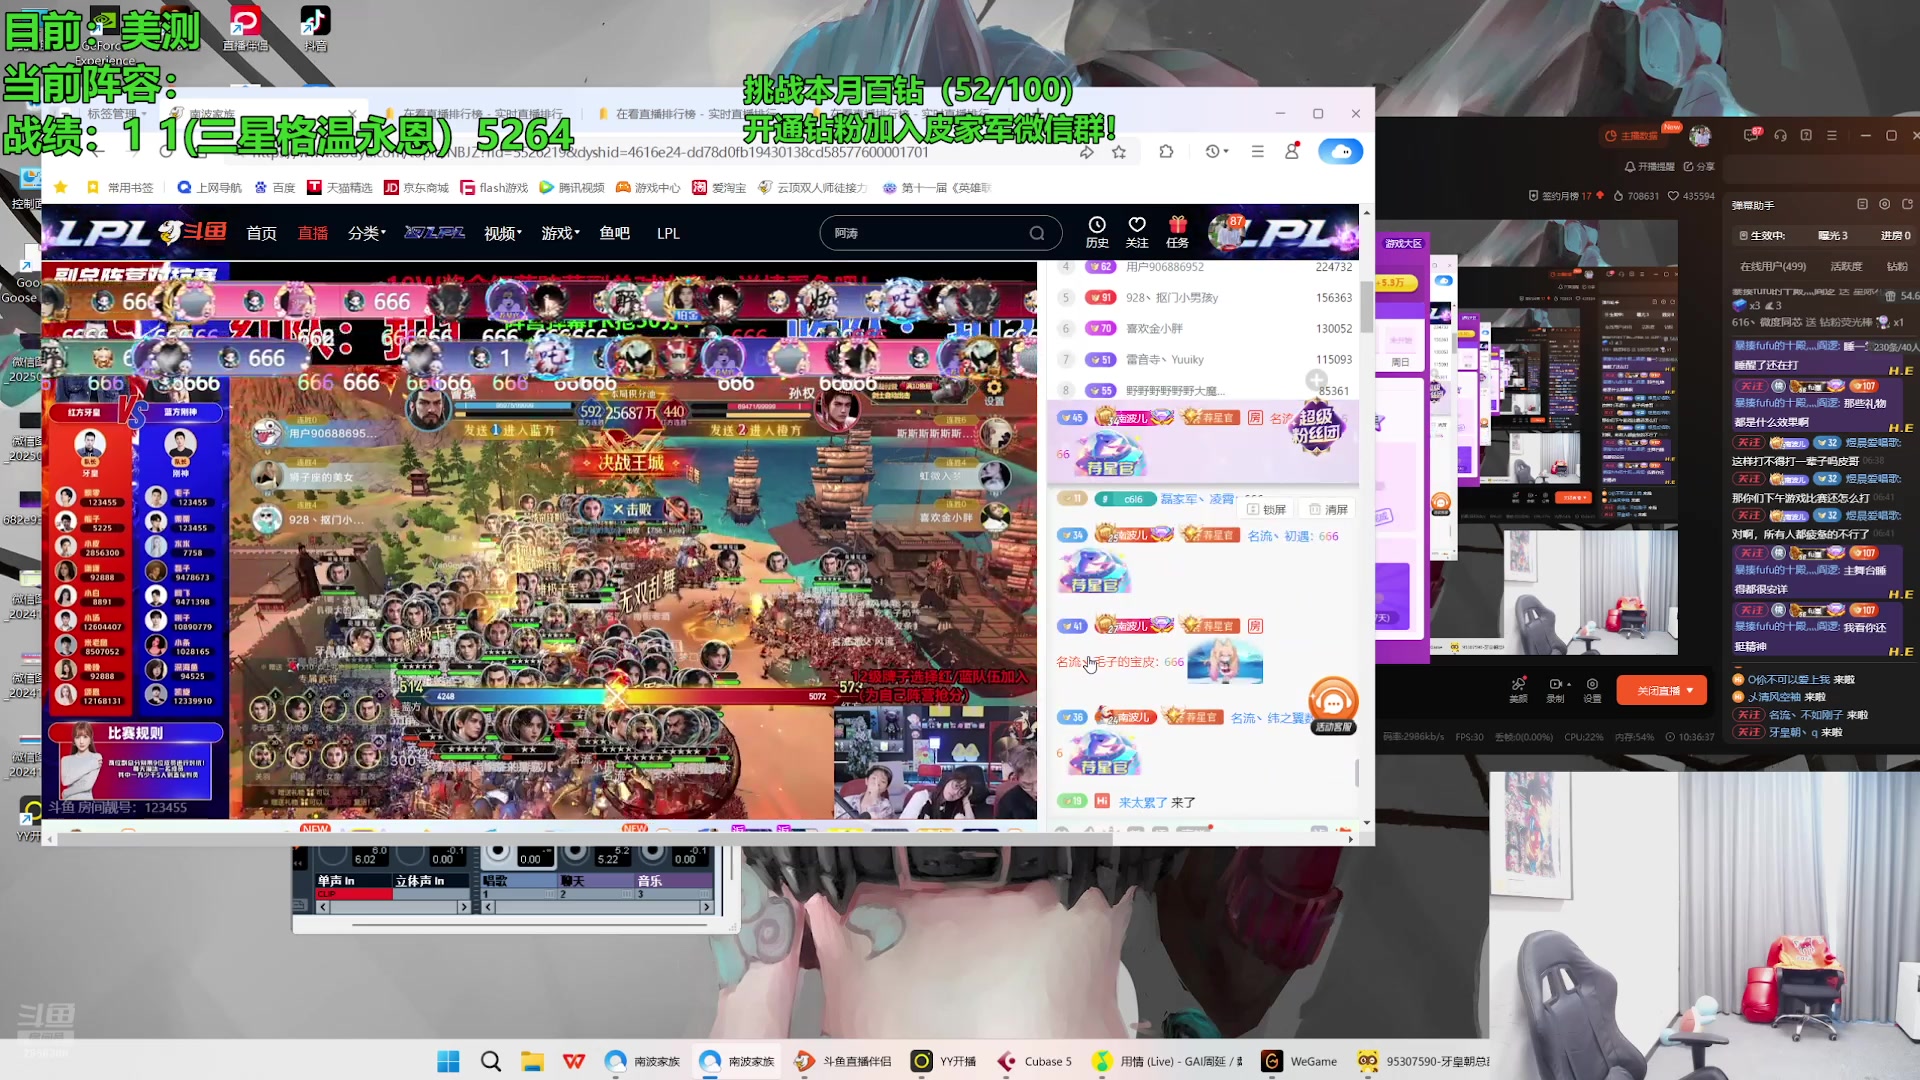Image resolution: width=1920 pixels, height=1080 pixels.
Task: Open the 关注 heart icon in Douyu header
Action: pyautogui.click(x=1137, y=231)
